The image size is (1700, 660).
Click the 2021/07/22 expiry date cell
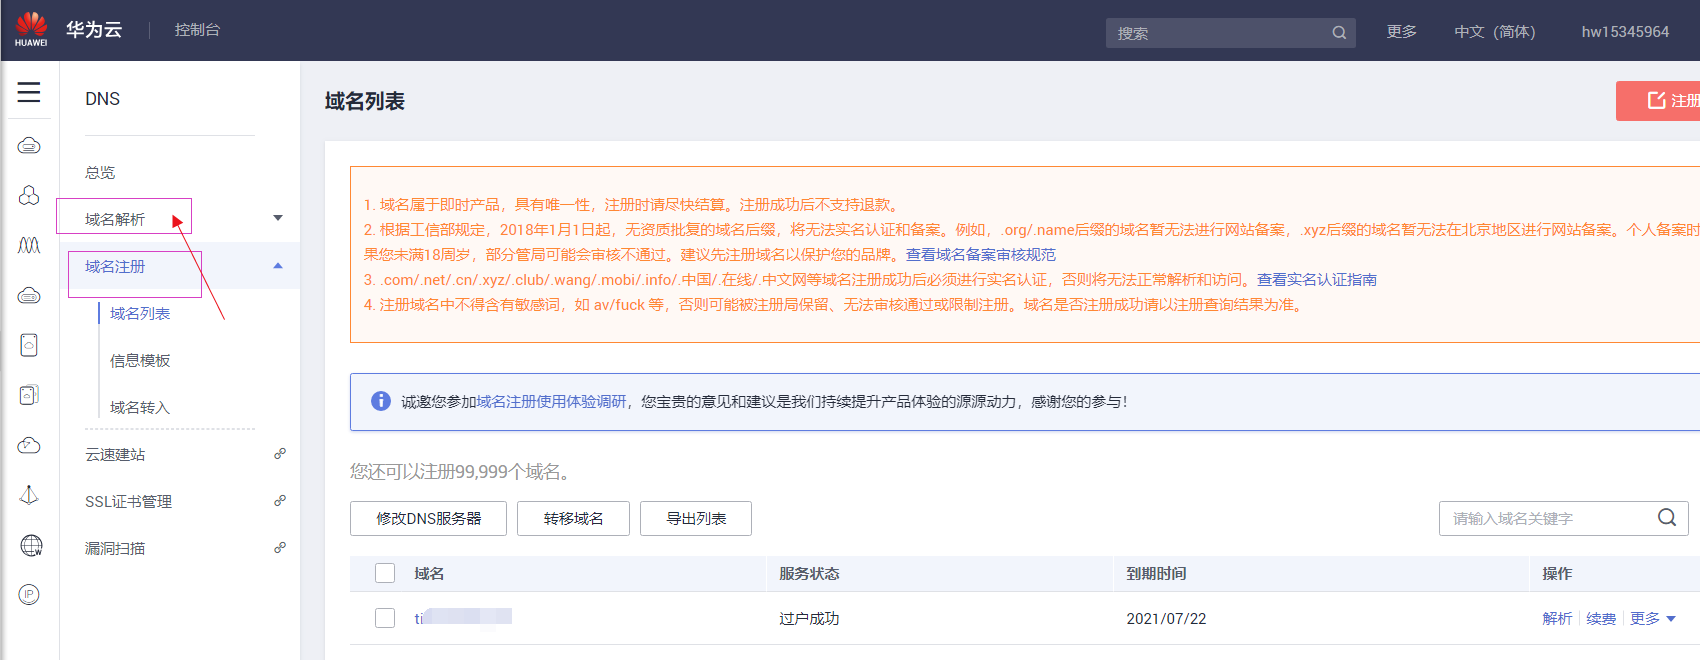coord(1166,618)
